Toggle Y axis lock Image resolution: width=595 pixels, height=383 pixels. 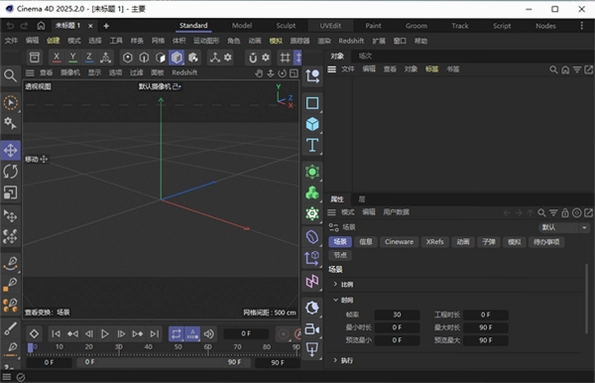point(72,58)
